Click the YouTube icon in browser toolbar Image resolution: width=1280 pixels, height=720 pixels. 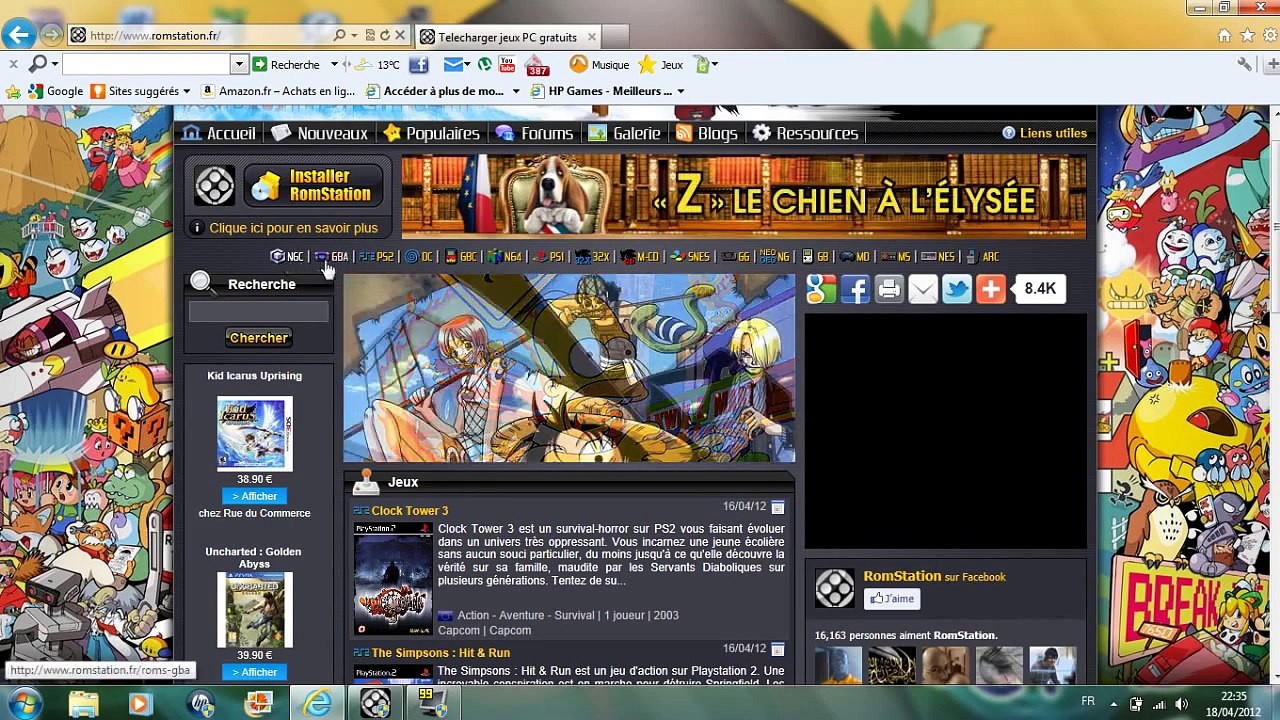[x=507, y=64]
